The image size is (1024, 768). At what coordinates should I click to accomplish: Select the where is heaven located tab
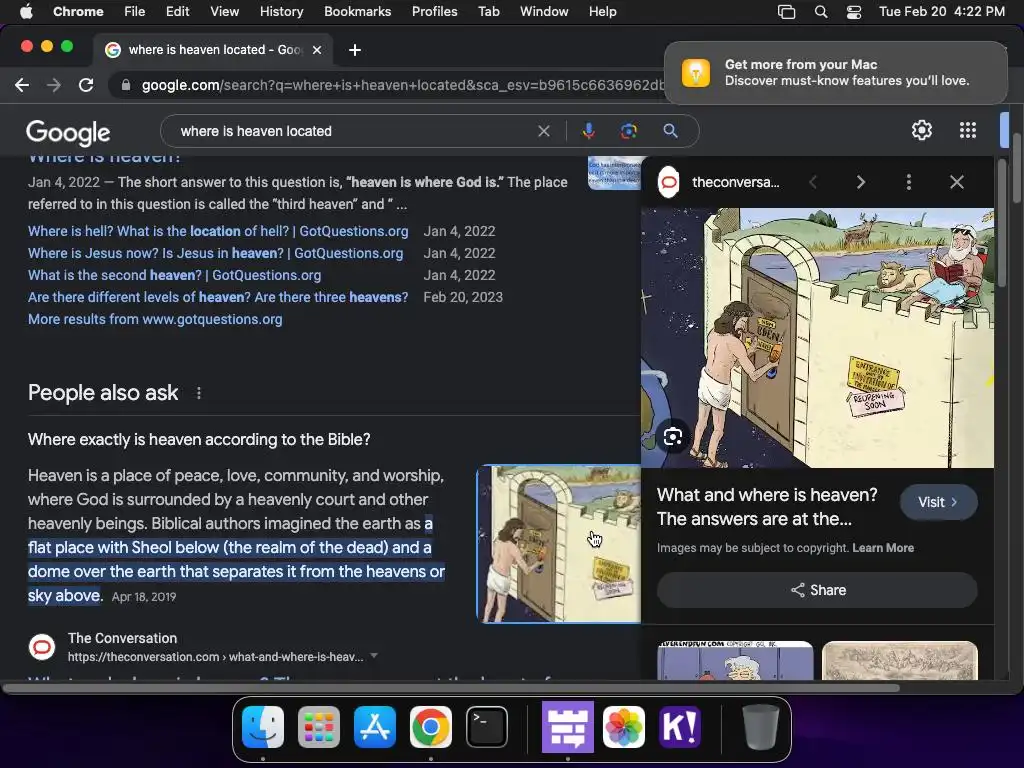[212, 50]
